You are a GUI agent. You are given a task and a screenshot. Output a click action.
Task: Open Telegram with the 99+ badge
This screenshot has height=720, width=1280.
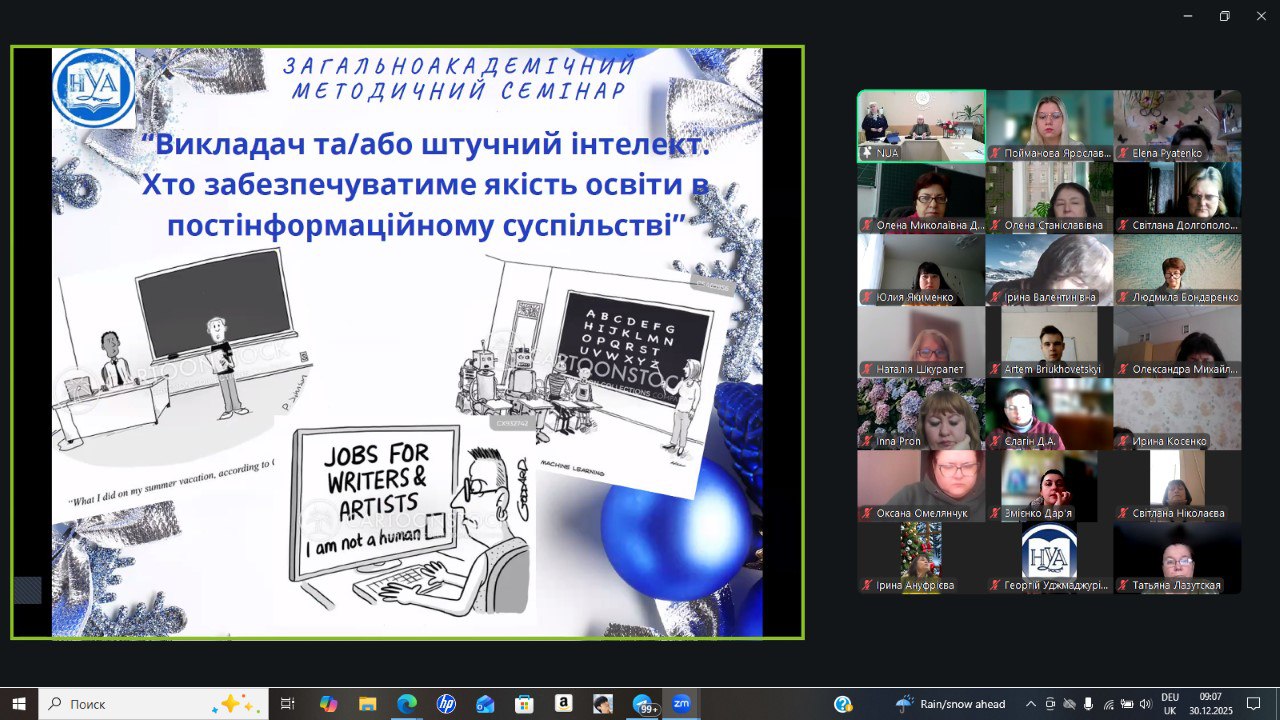[x=644, y=704]
